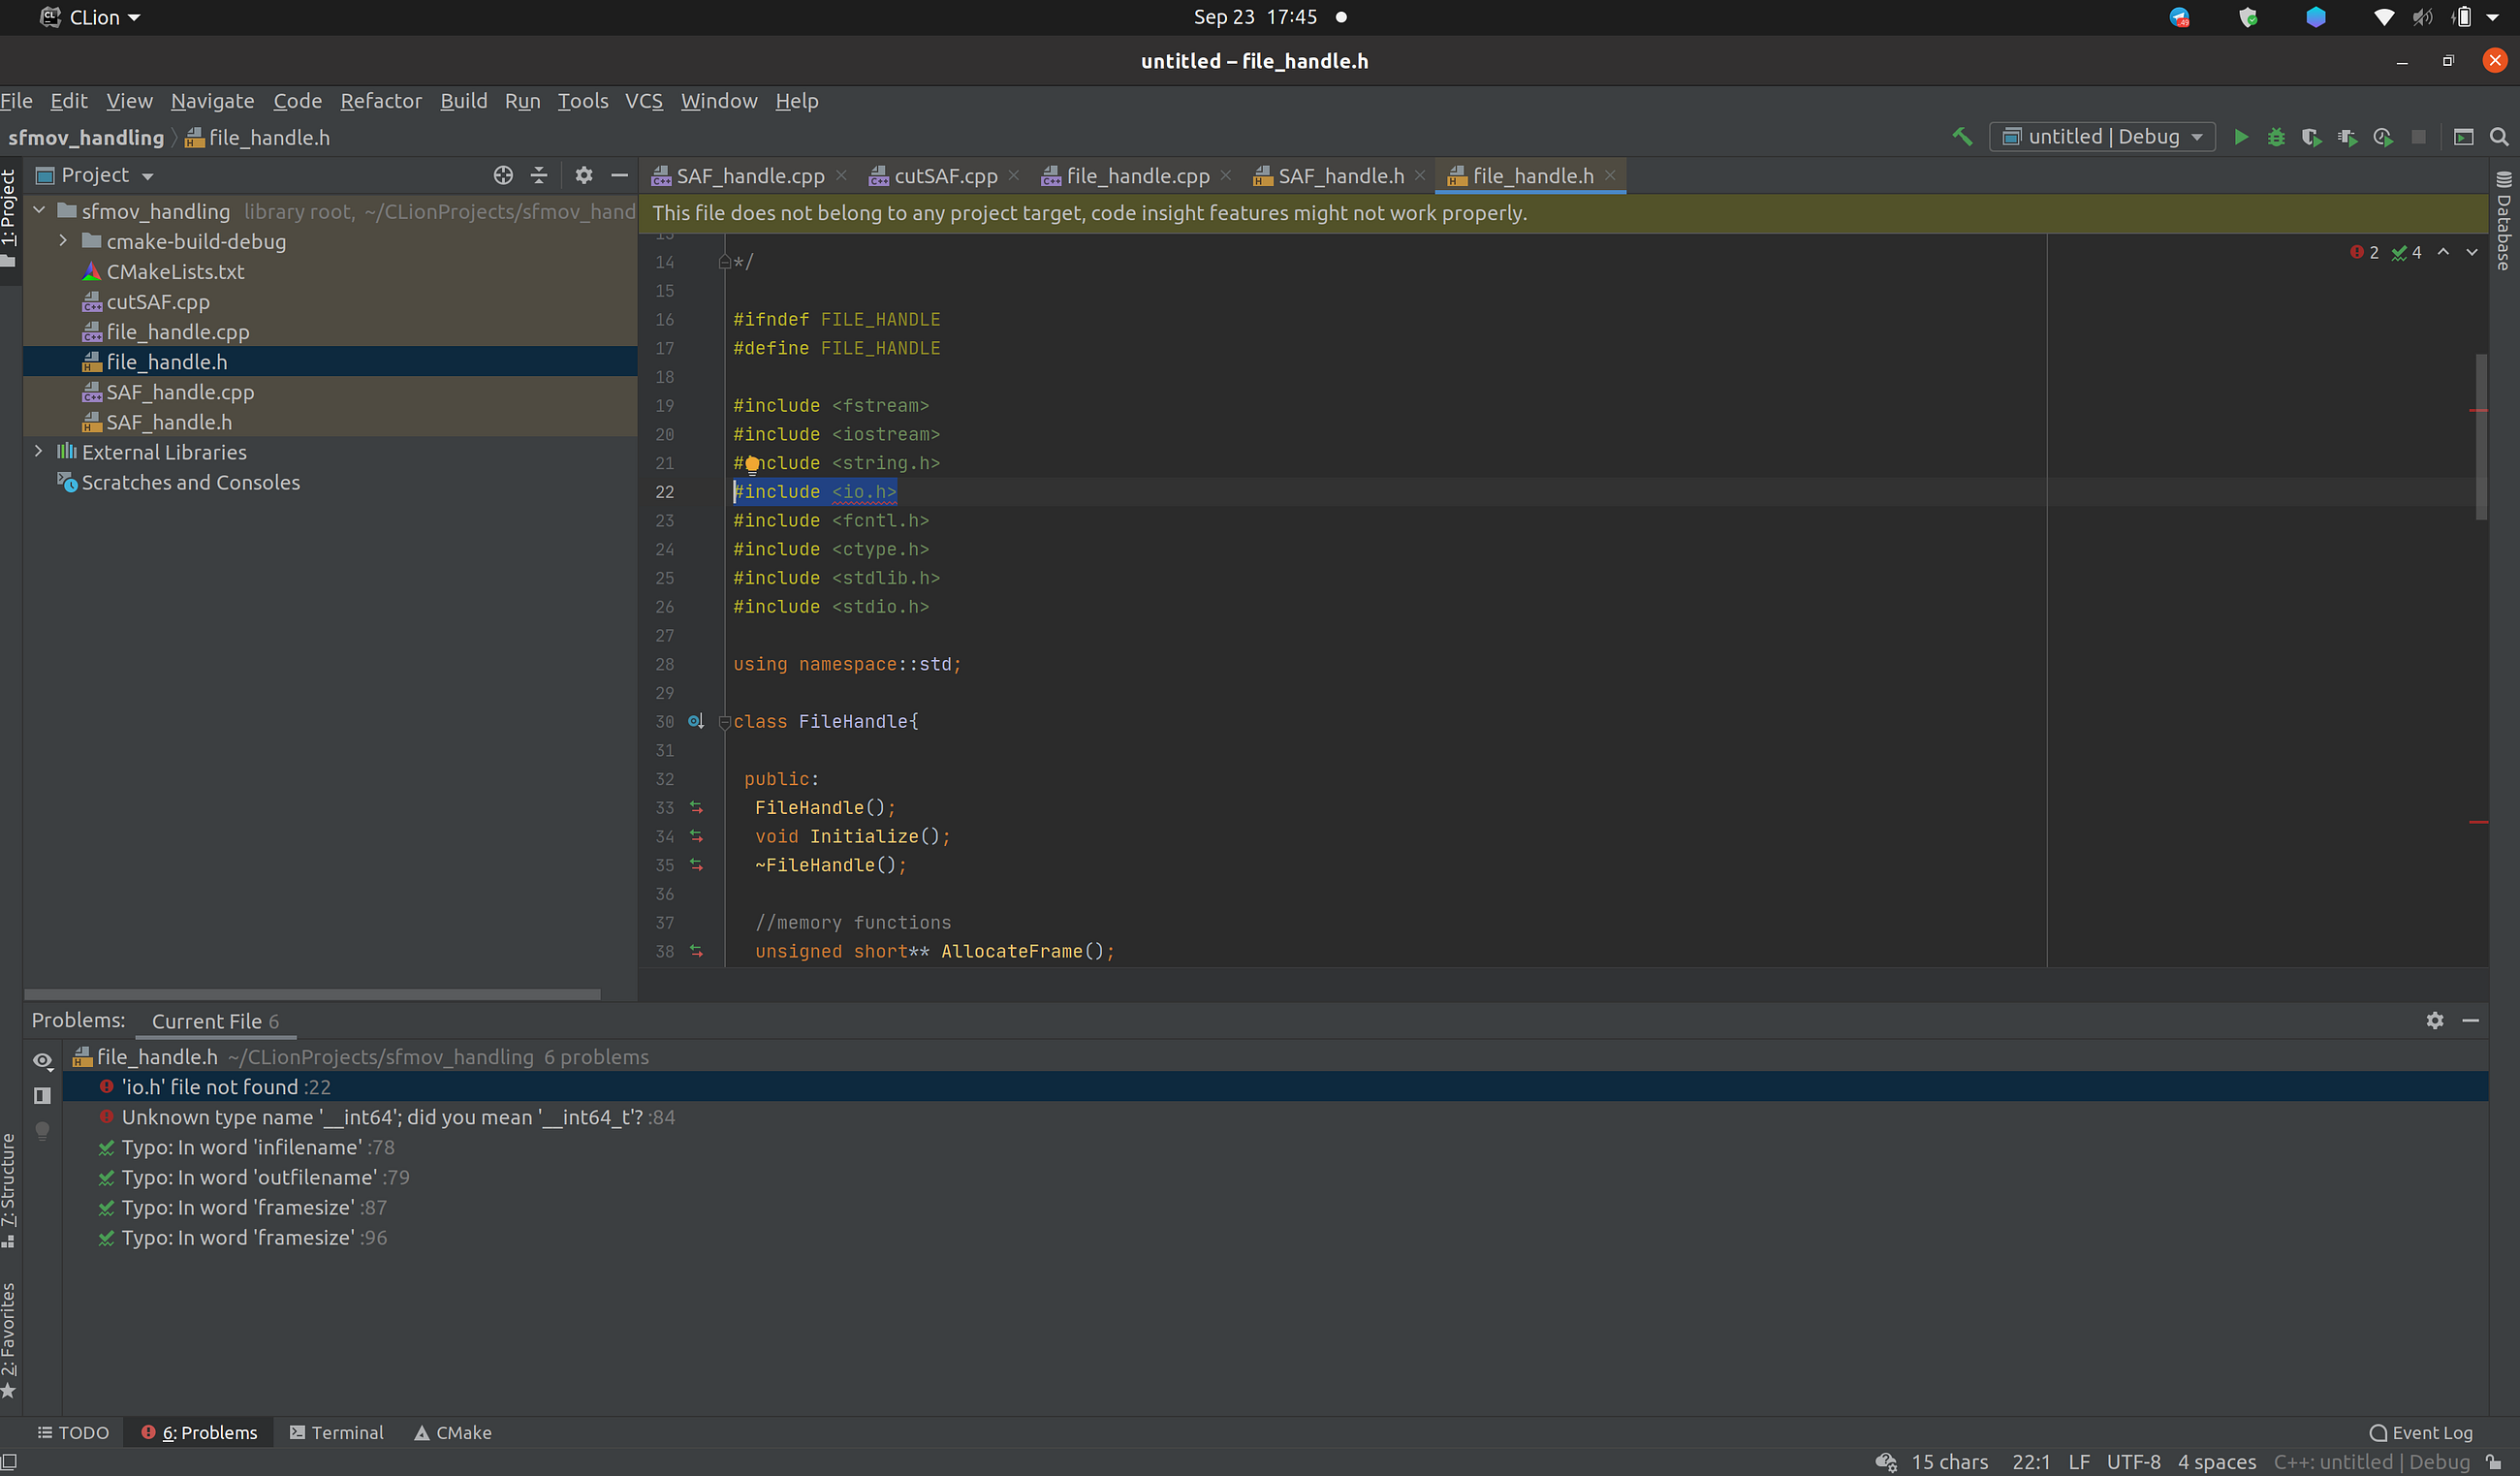Select the 'io.h' file not found problem
This screenshot has height=1476, width=2520.
tap(1275, 1086)
